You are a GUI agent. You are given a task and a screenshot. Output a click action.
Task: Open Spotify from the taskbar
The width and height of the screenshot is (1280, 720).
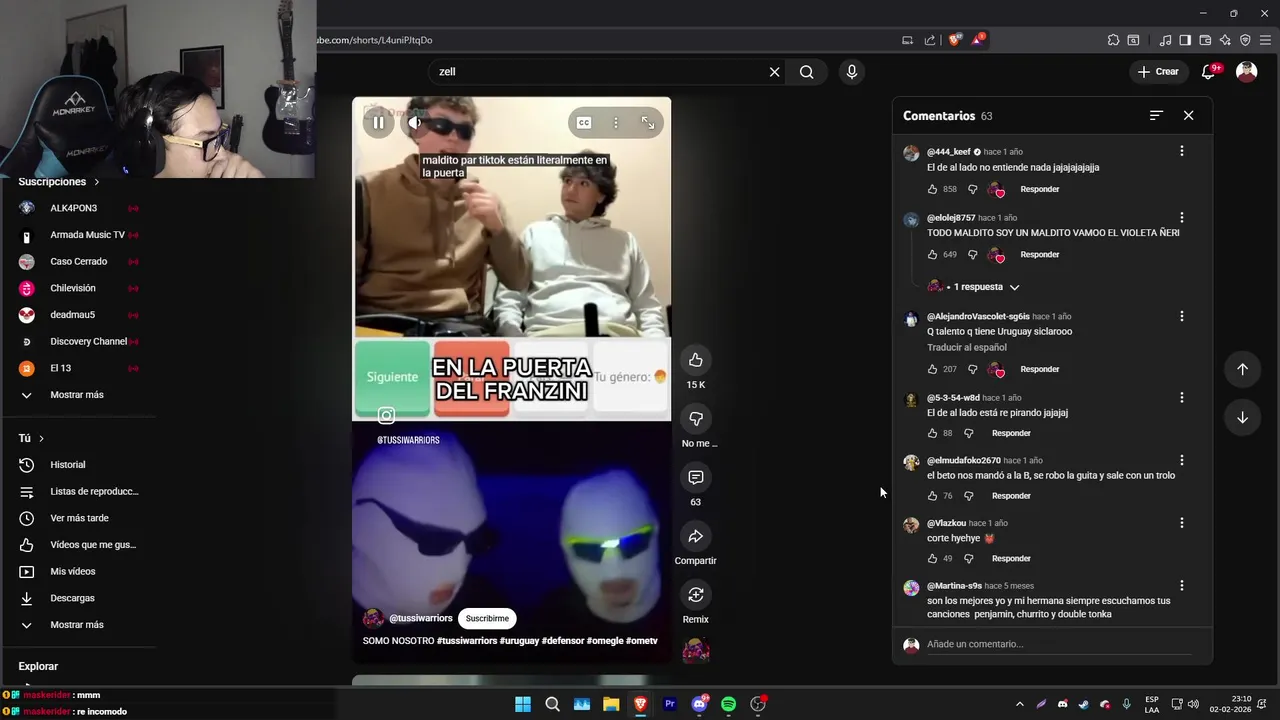click(x=728, y=704)
